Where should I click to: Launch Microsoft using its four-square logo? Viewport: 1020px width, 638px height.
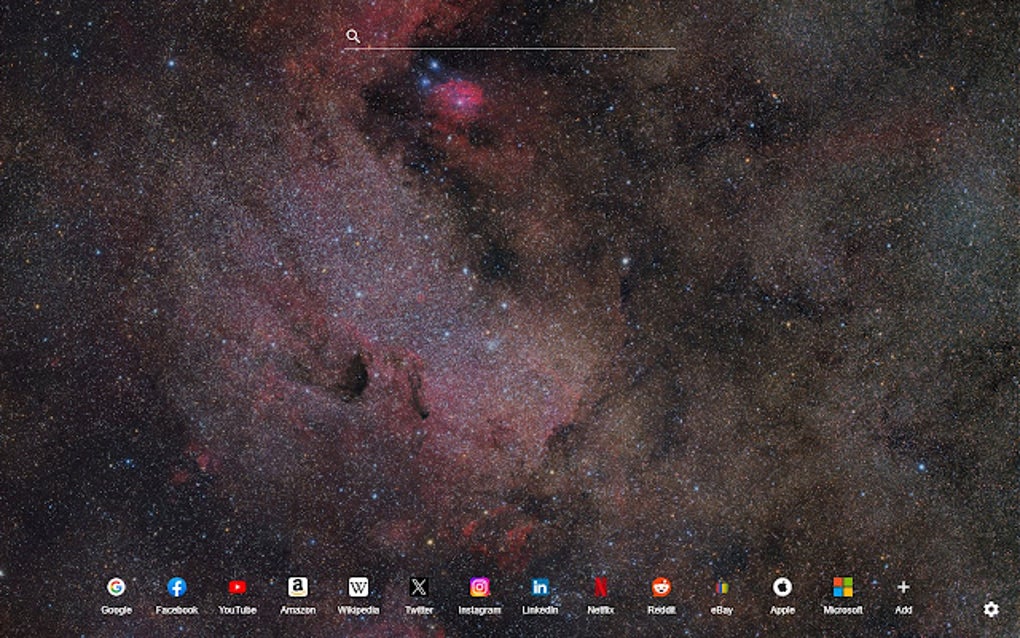pos(842,588)
